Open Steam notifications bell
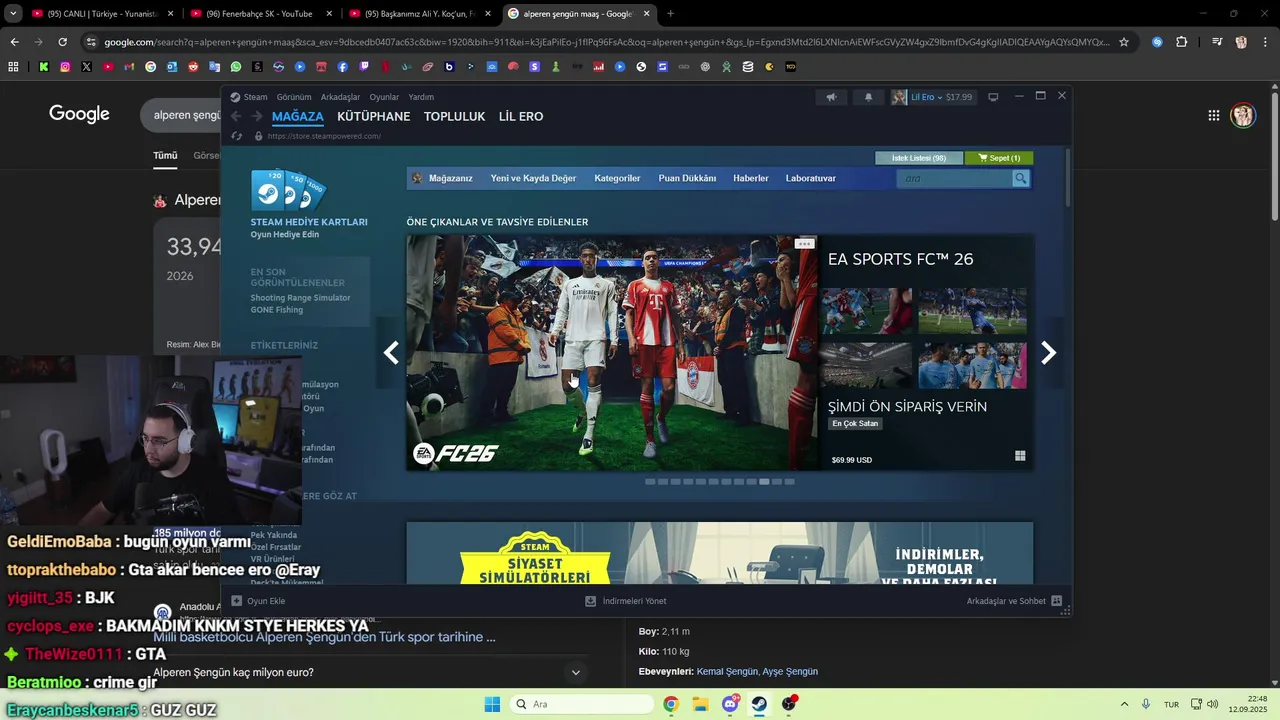Image resolution: width=1280 pixels, height=720 pixels. [x=868, y=97]
